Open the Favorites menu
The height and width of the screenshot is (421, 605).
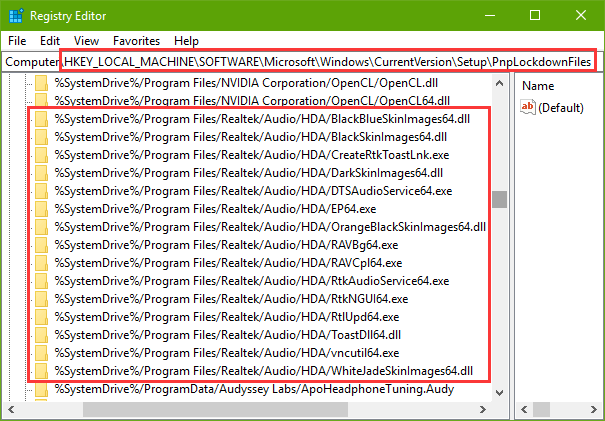pos(136,41)
